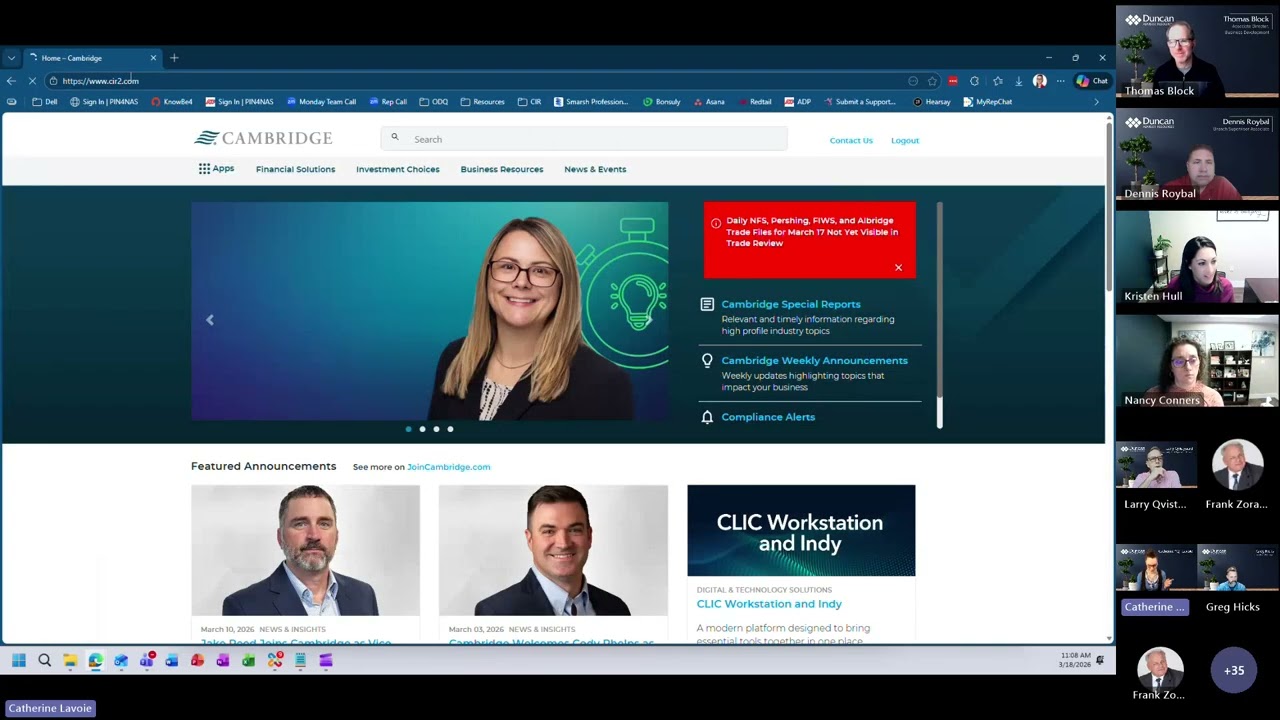Show the +35 more participants
Viewport: 1280px width, 720px height.
(x=1234, y=670)
